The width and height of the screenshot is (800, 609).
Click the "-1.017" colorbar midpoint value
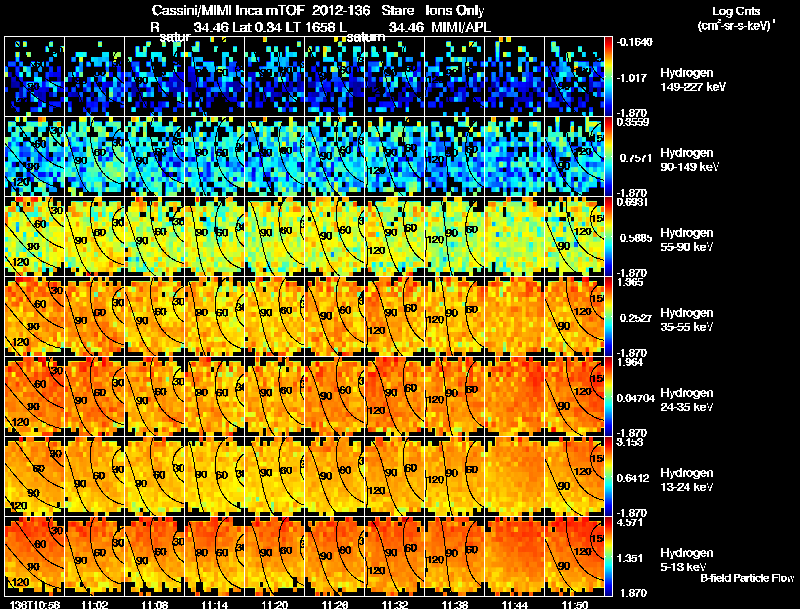[x=632, y=78]
